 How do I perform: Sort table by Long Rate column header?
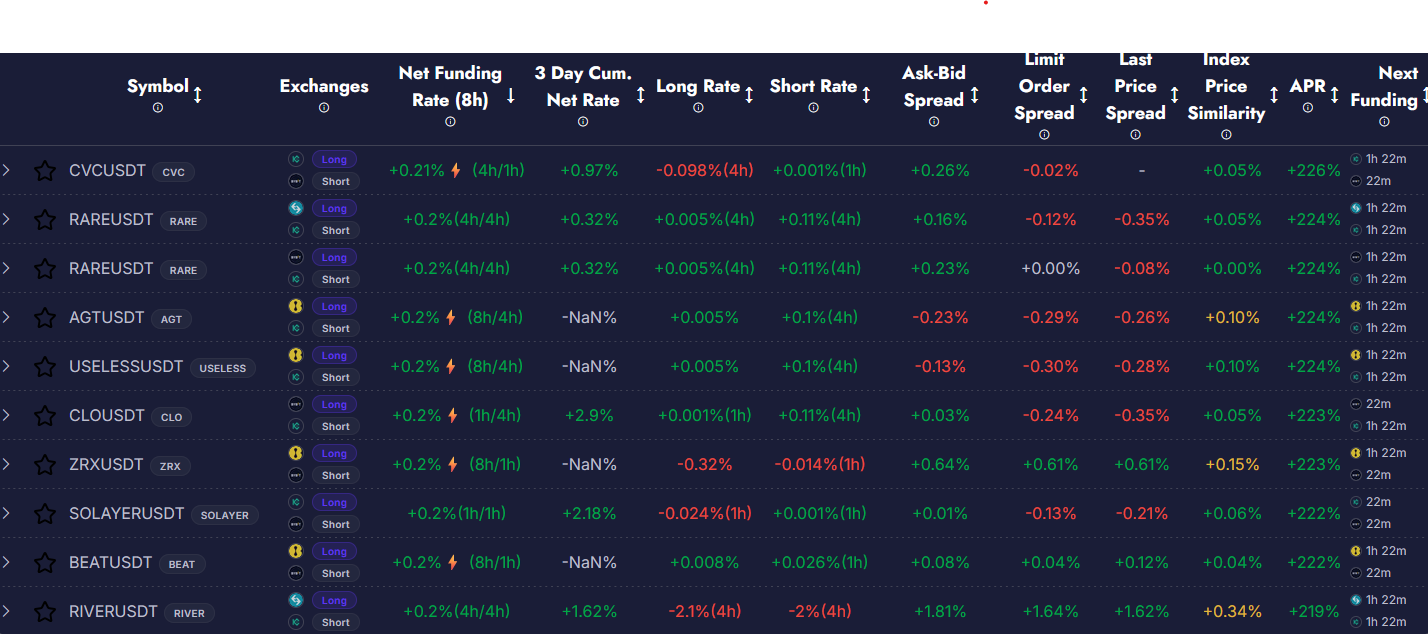click(x=697, y=87)
